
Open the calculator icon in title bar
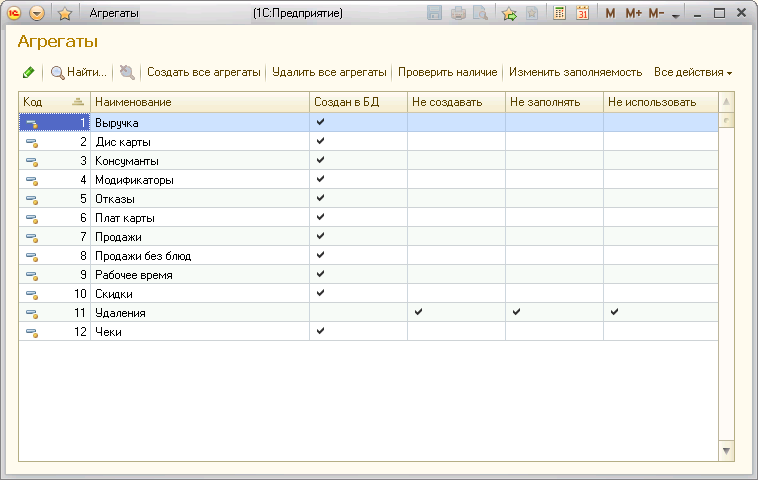coord(559,14)
